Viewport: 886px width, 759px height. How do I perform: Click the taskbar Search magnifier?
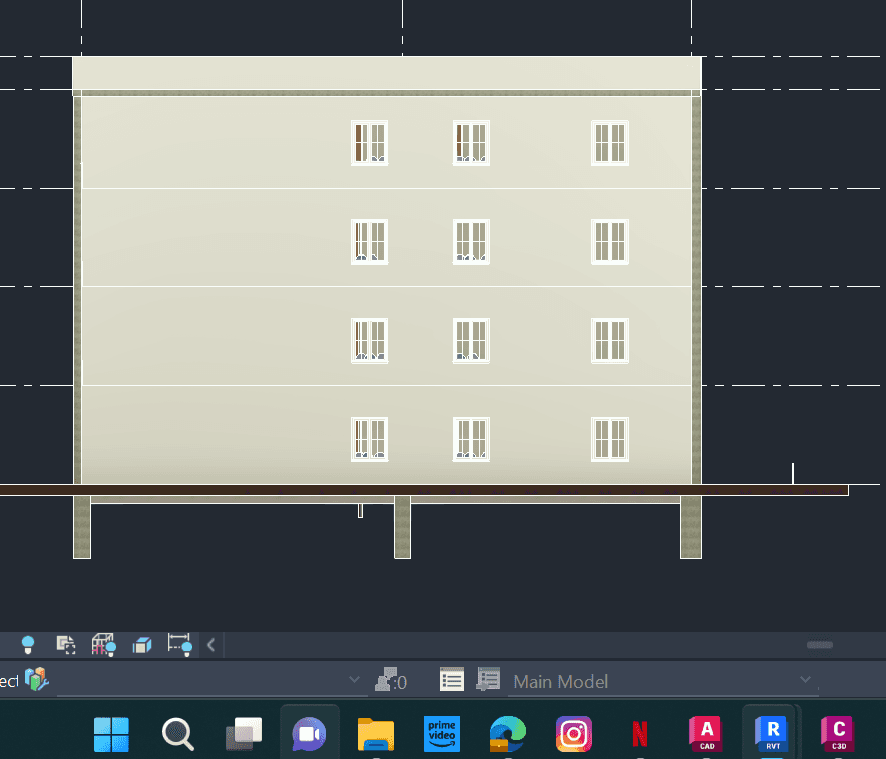click(x=177, y=735)
